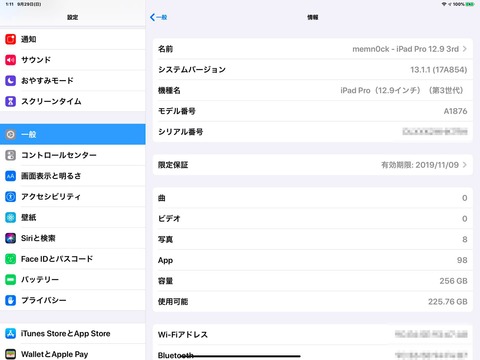This screenshot has width=480, height=360.
Task: Open the スクリーンタイム hourglass icon
Action: (10, 101)
